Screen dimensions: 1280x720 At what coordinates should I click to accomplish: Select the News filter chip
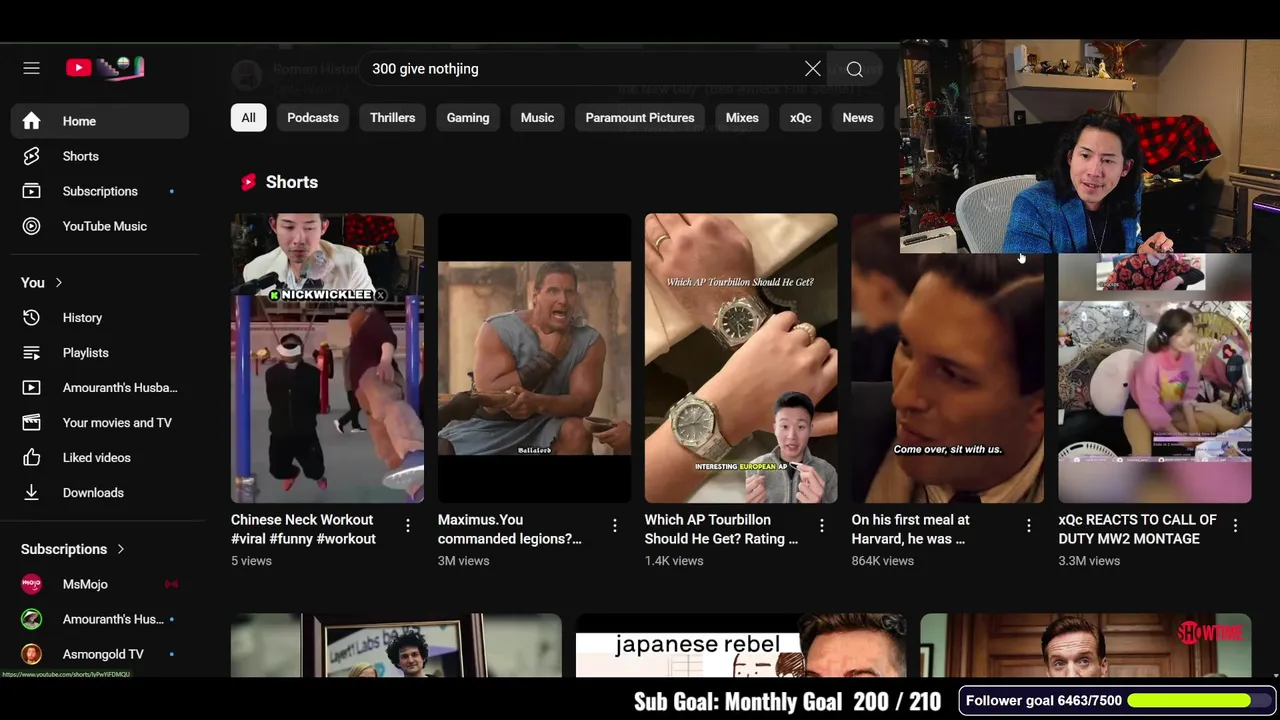coord(858,118)
